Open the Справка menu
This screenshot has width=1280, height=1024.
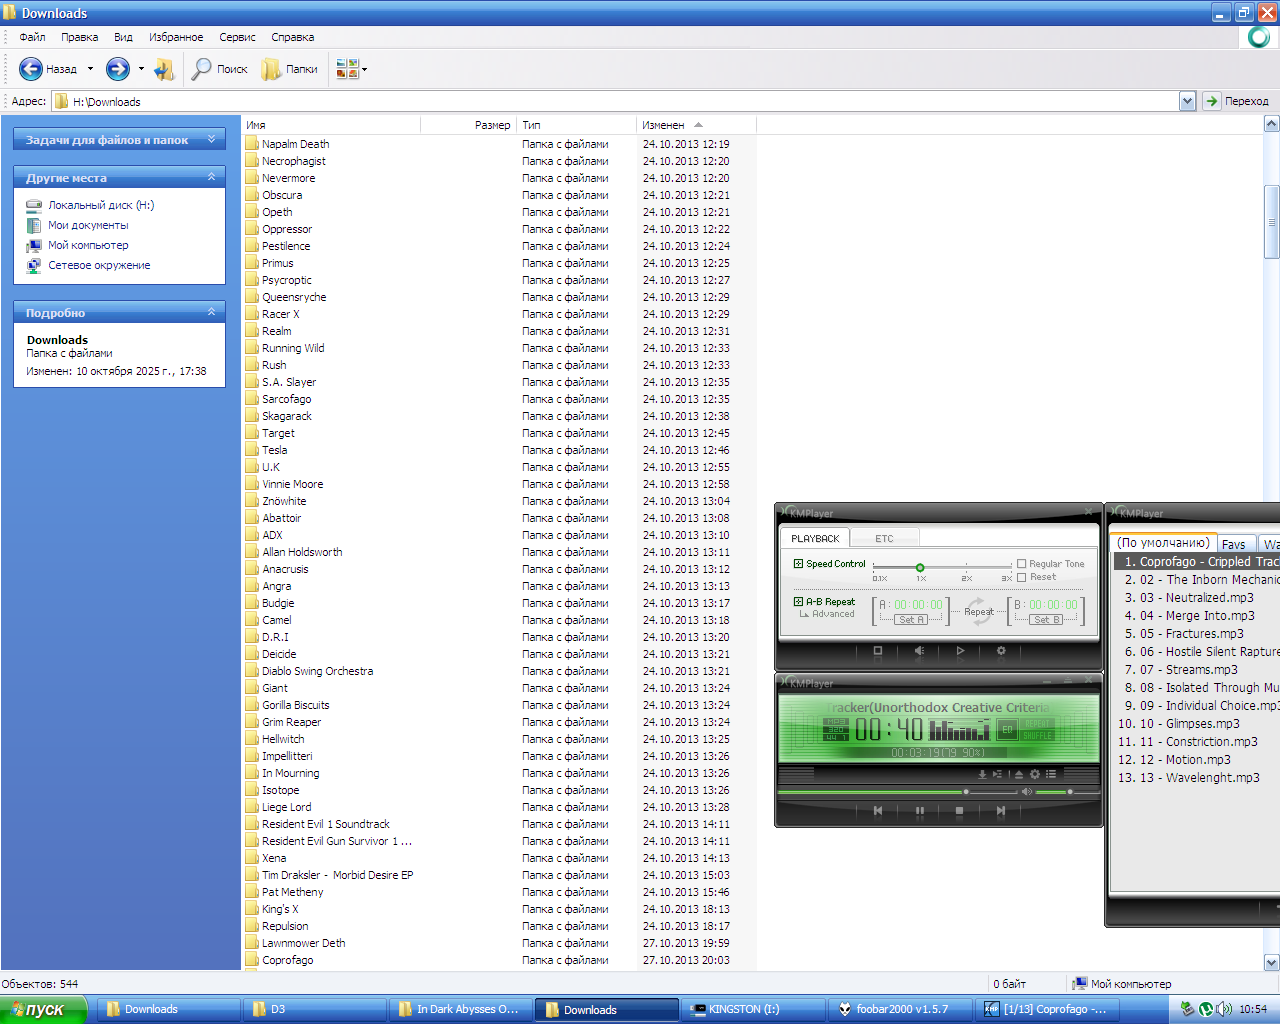point(292,37)
